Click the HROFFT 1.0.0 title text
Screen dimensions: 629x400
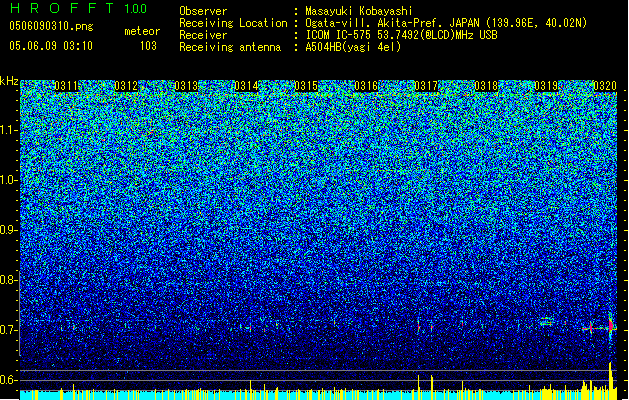pyautogui.click(x=78, y=8)
